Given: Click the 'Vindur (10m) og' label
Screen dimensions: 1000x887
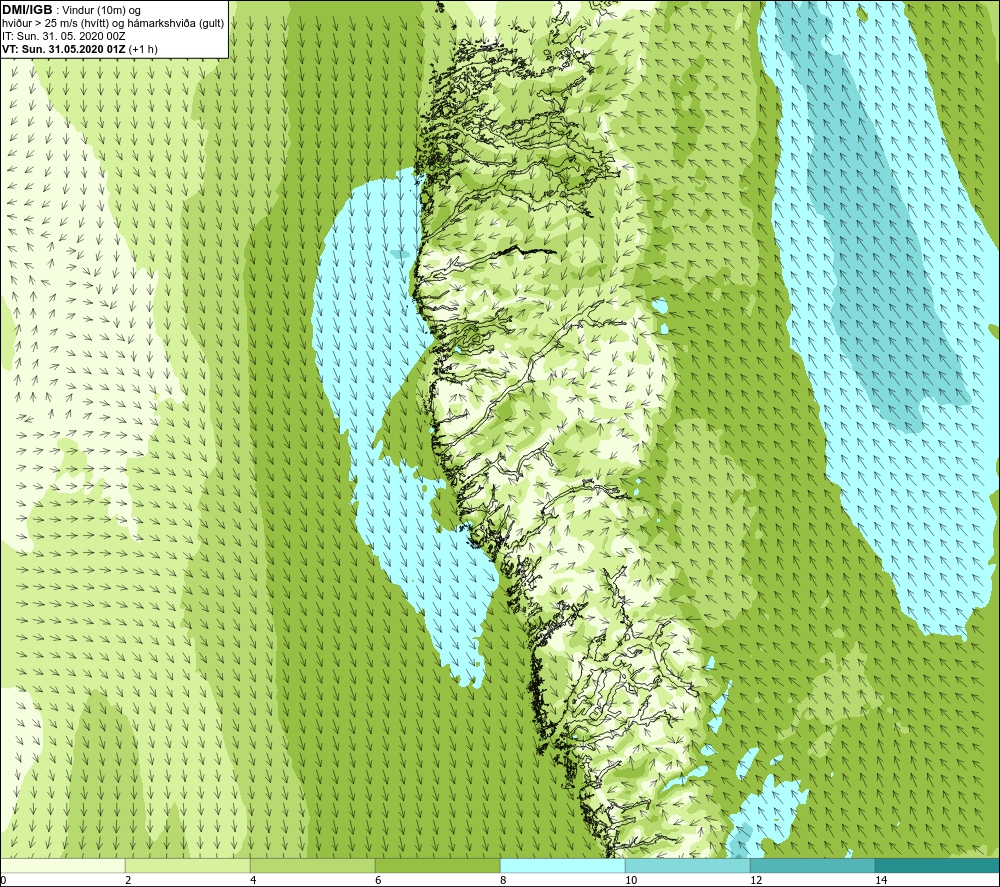Looking at the screenshot, I should tap(103, 11).
